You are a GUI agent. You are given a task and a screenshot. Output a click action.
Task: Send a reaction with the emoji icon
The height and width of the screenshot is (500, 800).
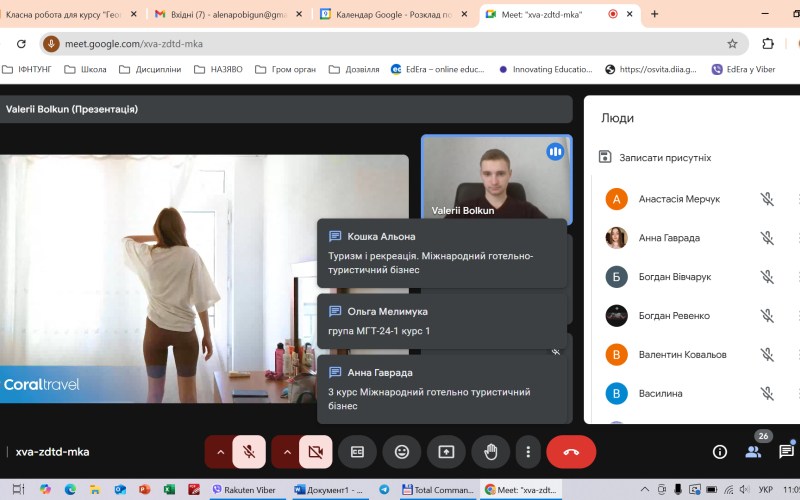pos(402,452)
